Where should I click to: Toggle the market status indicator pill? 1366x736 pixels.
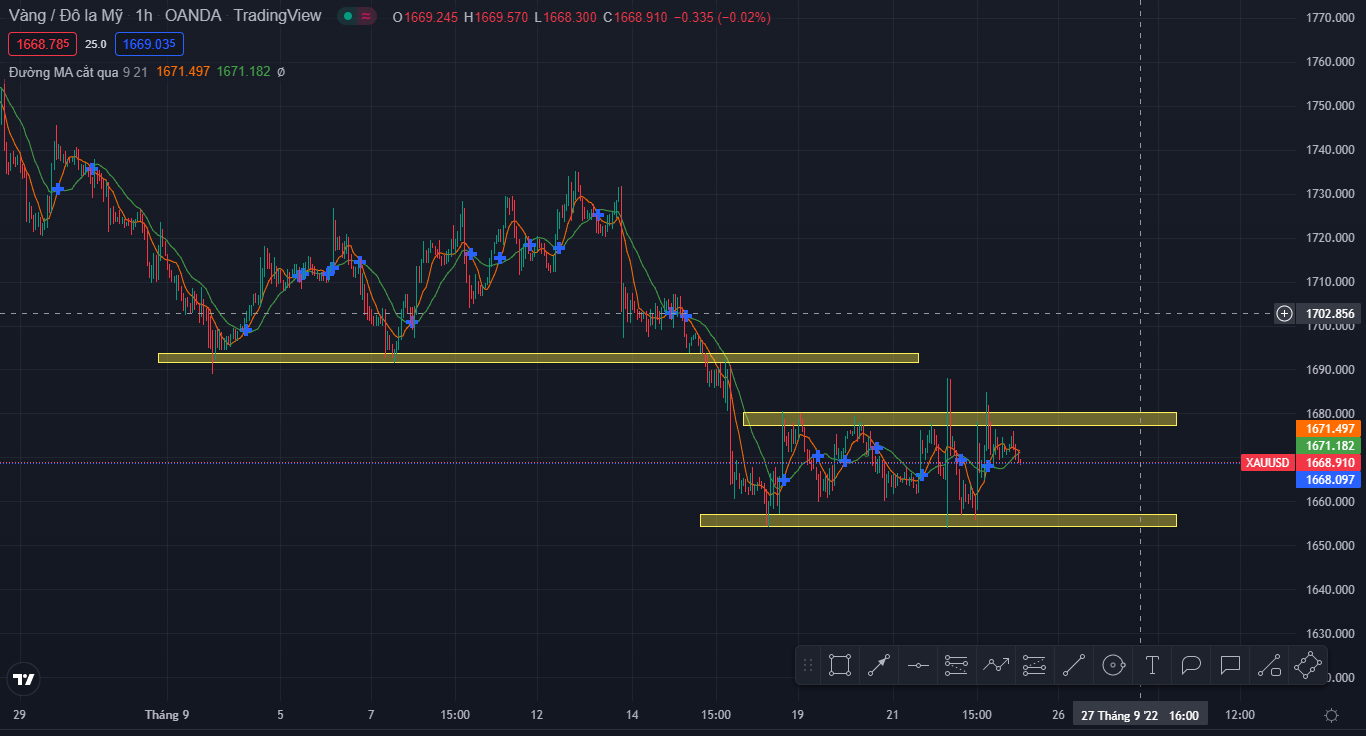coord(357,16)
